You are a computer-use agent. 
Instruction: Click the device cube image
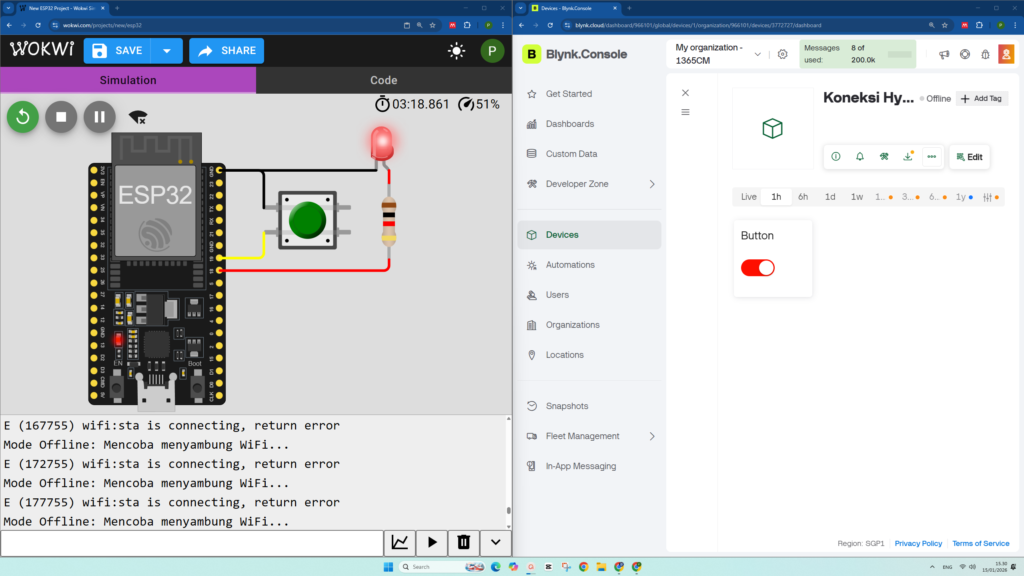click(773, 129)
